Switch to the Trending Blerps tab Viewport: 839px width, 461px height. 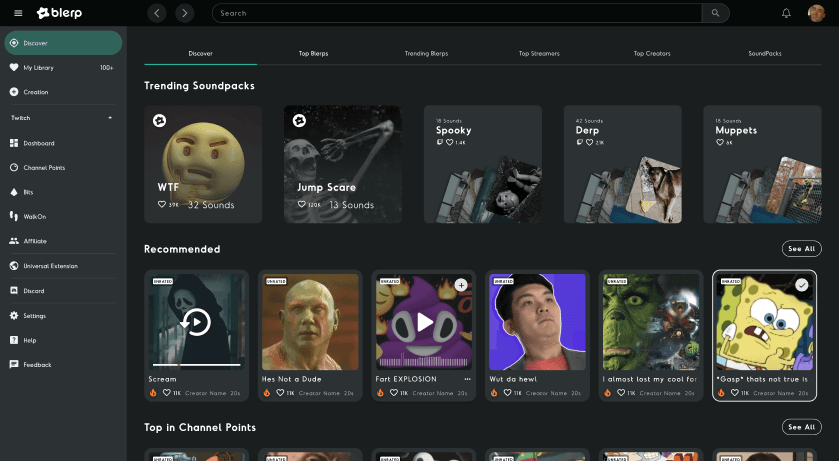coord(426,53)
